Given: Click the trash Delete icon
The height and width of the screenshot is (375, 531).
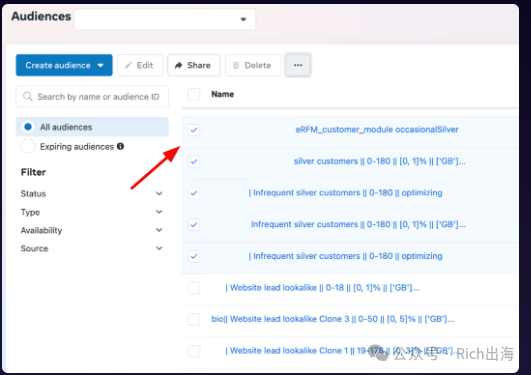Looking at the screenshot, I should 236,65.
